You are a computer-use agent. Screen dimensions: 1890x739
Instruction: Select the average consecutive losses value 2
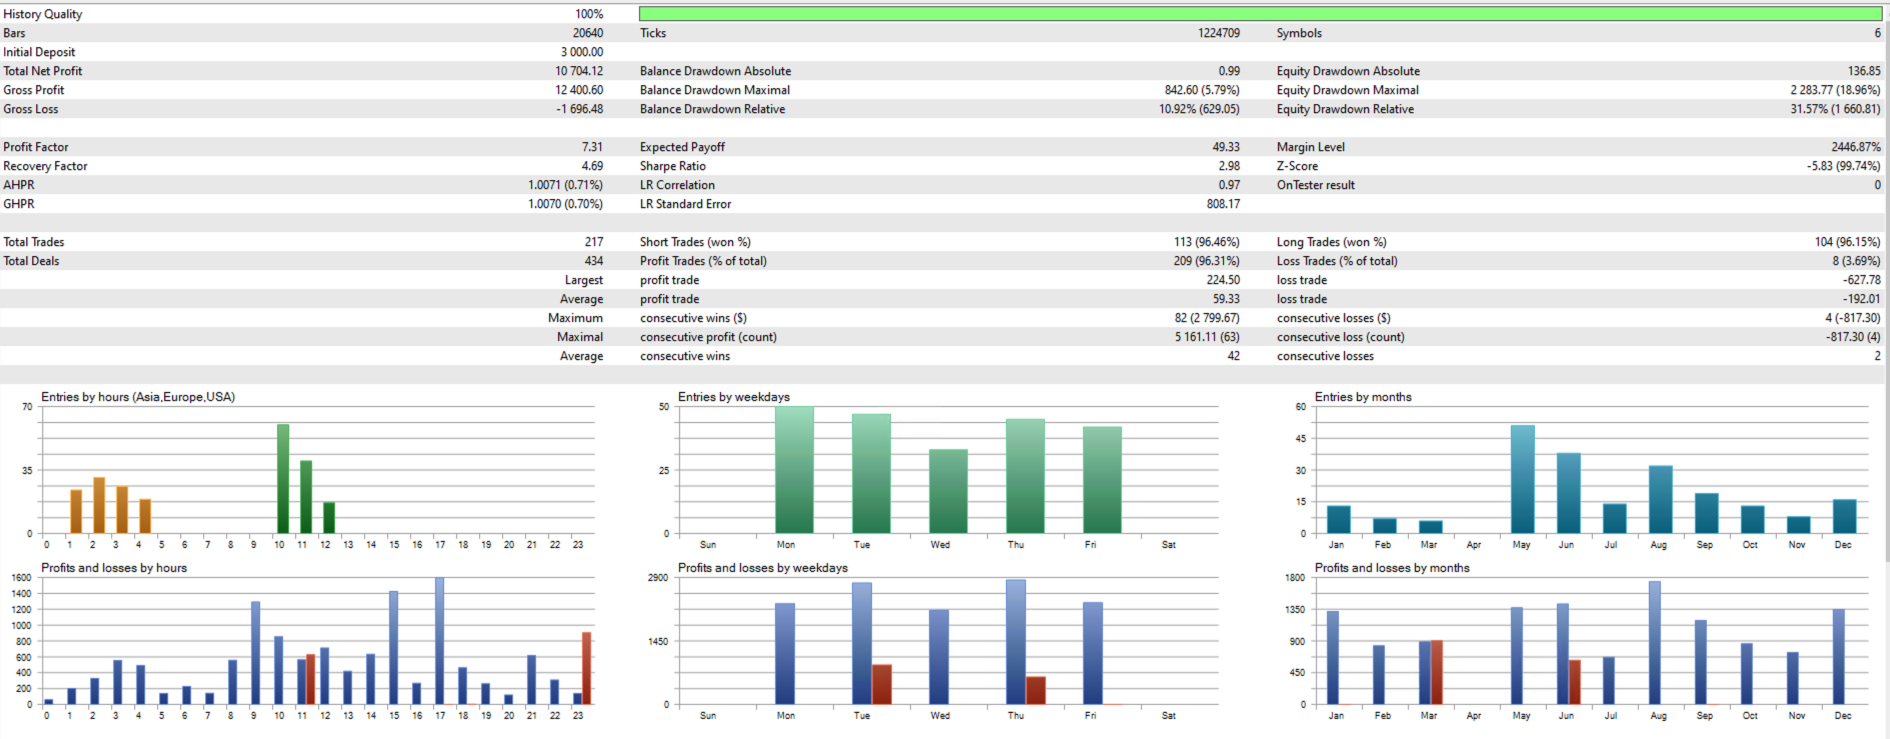pos(1877,356)
